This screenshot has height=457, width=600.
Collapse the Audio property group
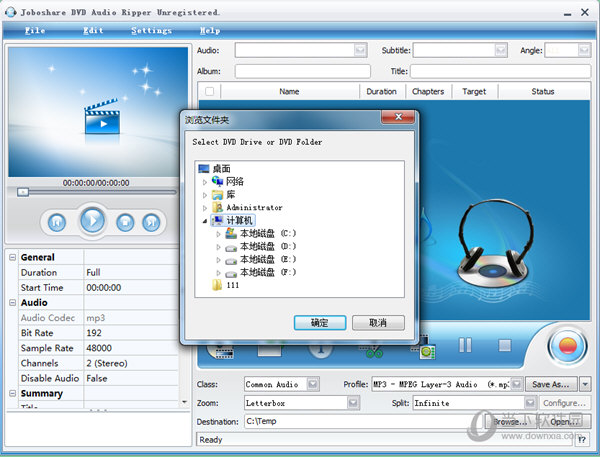13,303
